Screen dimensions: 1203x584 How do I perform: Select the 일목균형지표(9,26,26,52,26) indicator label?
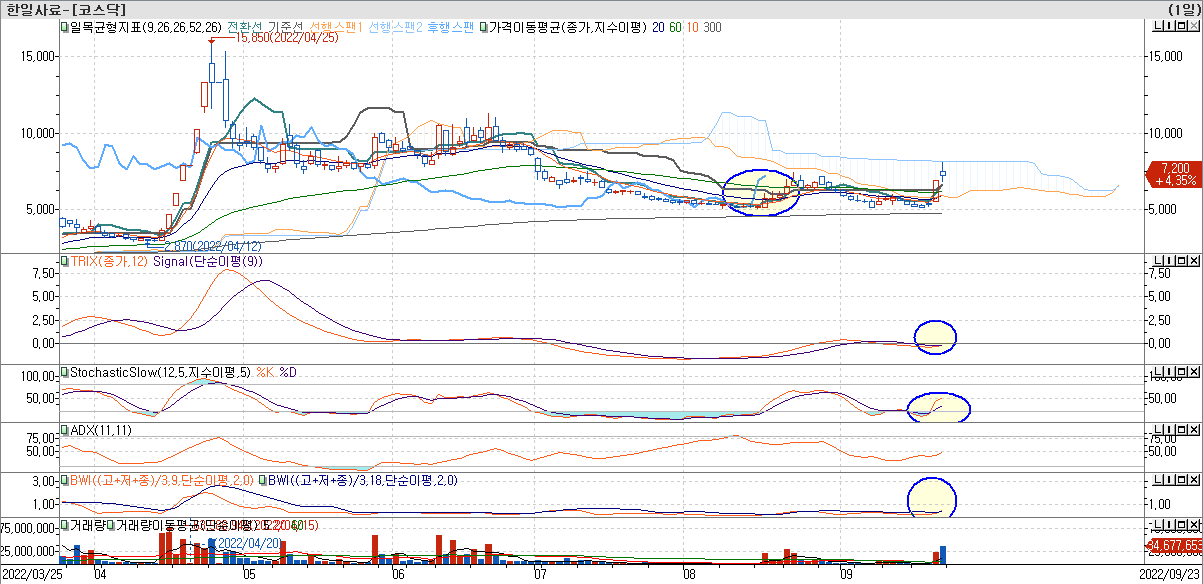145,28
